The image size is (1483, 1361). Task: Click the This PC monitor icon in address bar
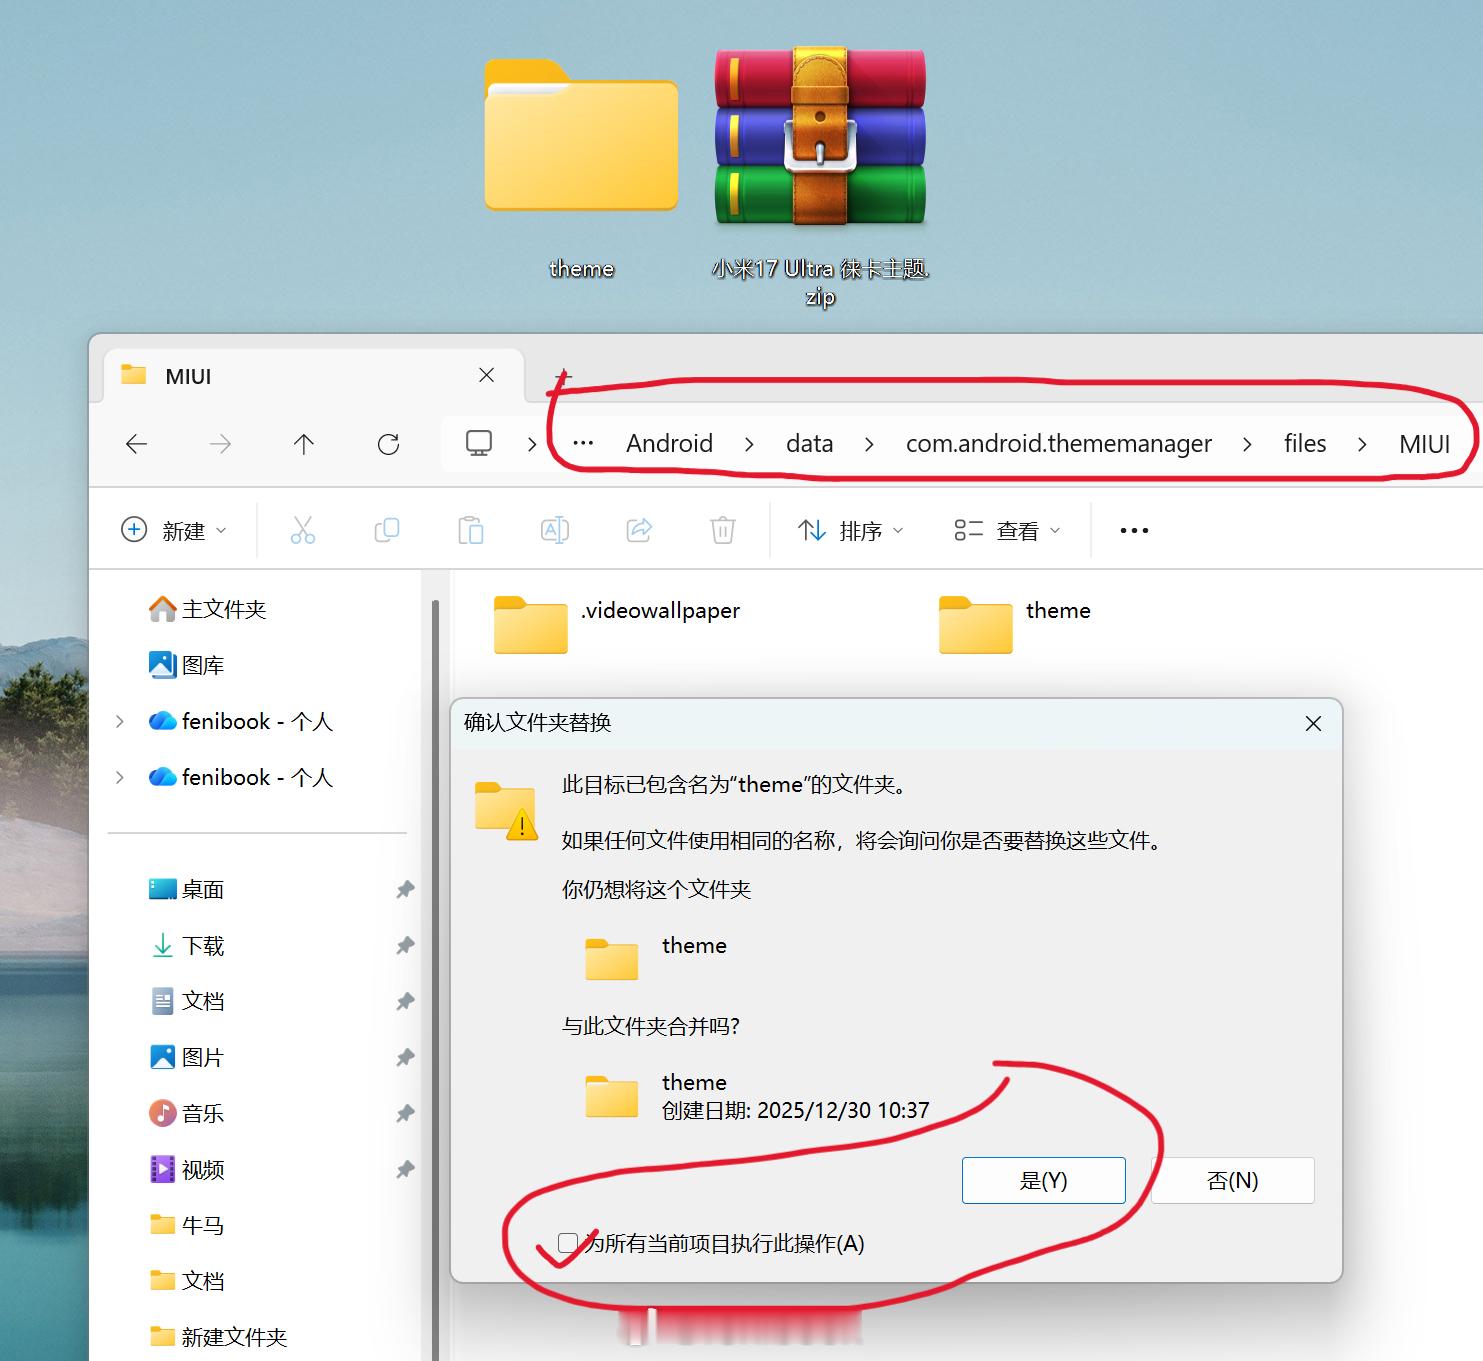479,443
